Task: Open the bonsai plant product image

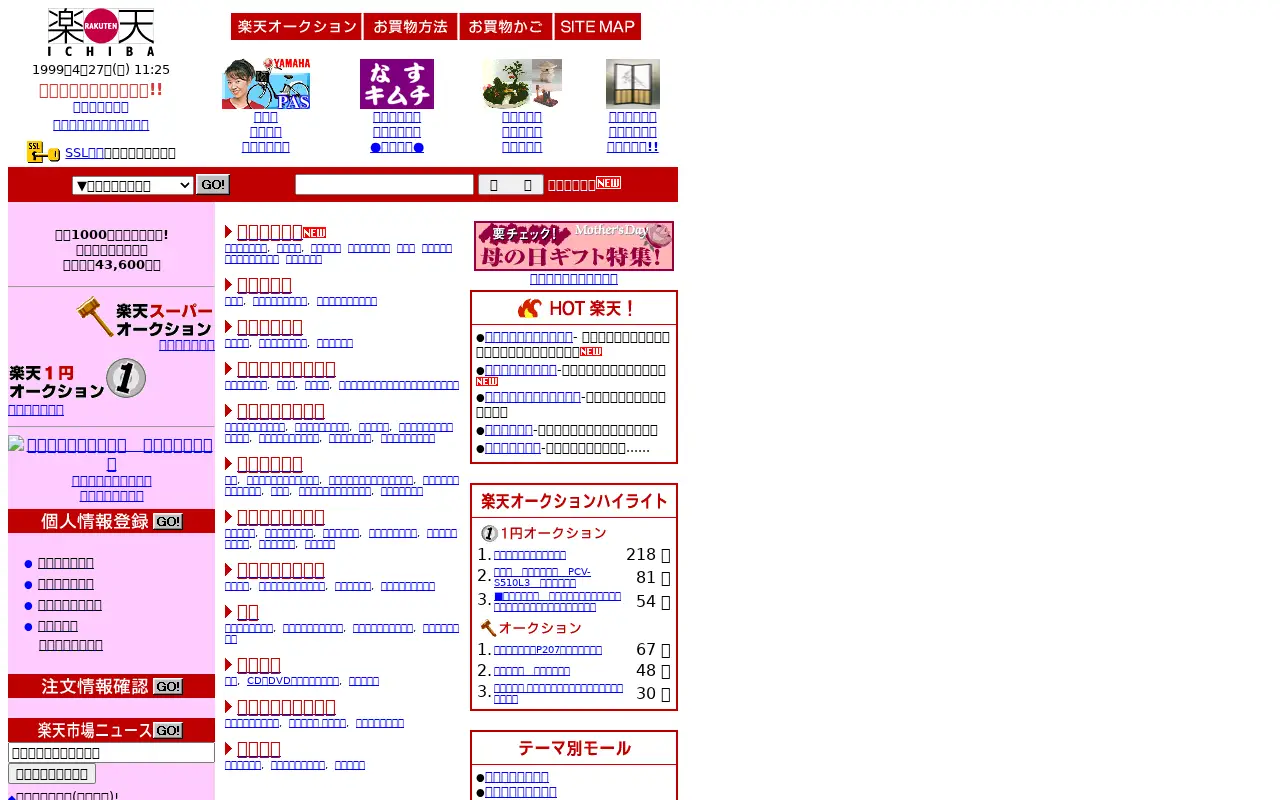Action: click(x=521, y=83)
